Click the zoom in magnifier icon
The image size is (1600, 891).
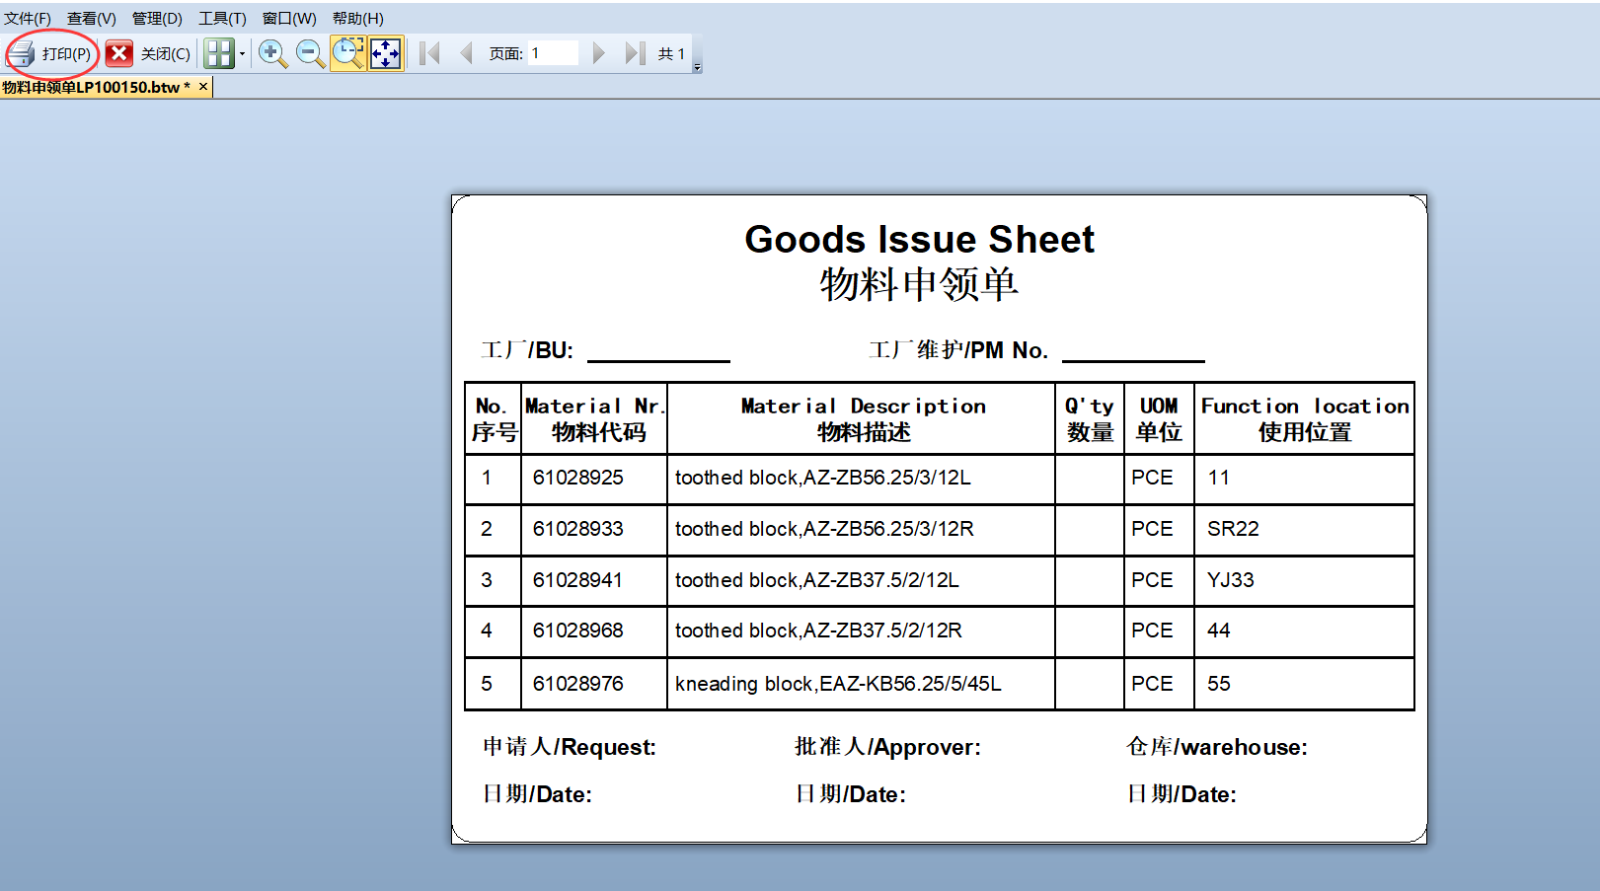(272, 54)
